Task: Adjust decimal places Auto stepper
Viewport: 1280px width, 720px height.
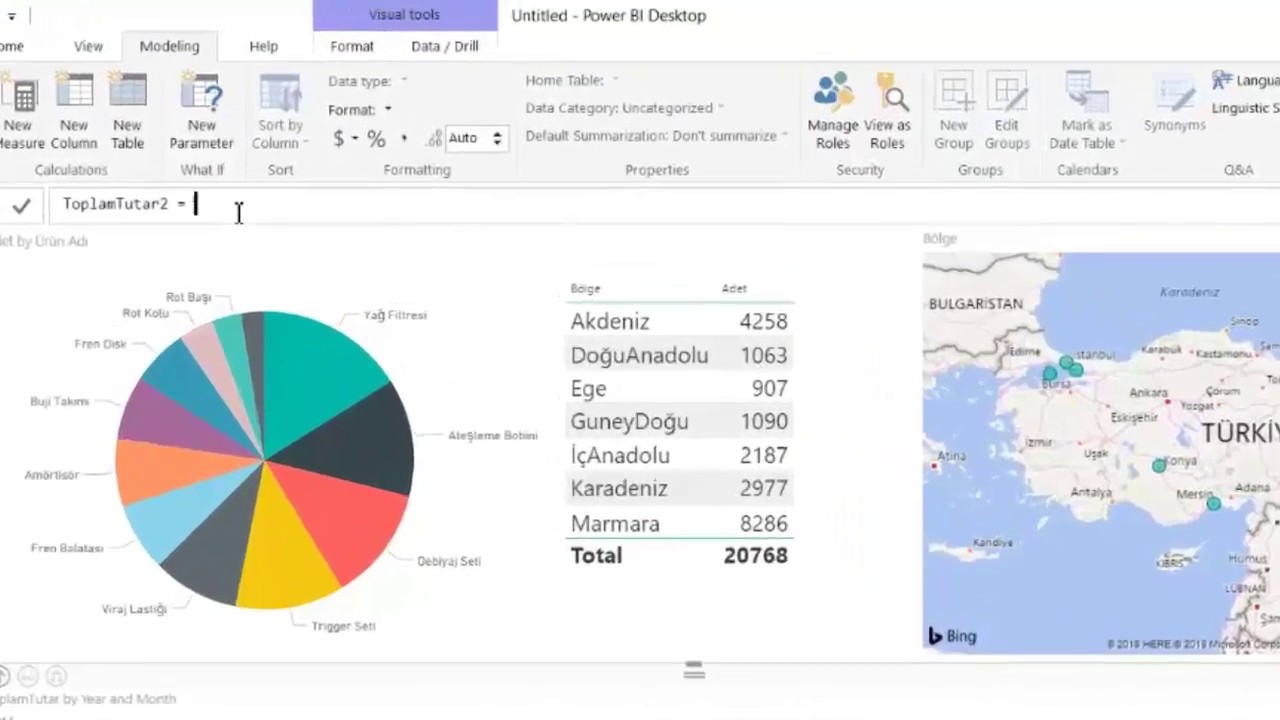Action: pos(497,138)
